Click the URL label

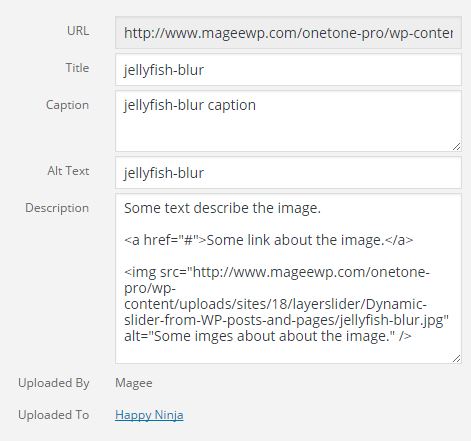click(x=78, y=31)
